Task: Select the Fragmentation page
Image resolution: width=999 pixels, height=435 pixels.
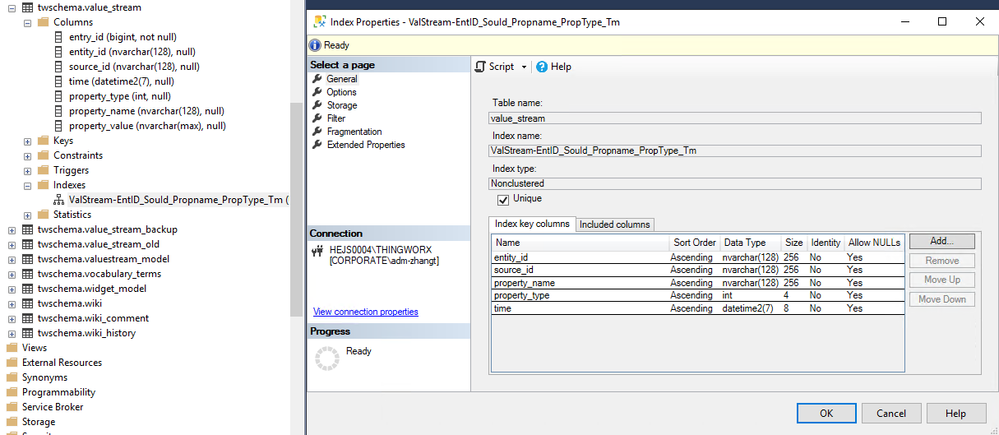Action: coord(355,131)
